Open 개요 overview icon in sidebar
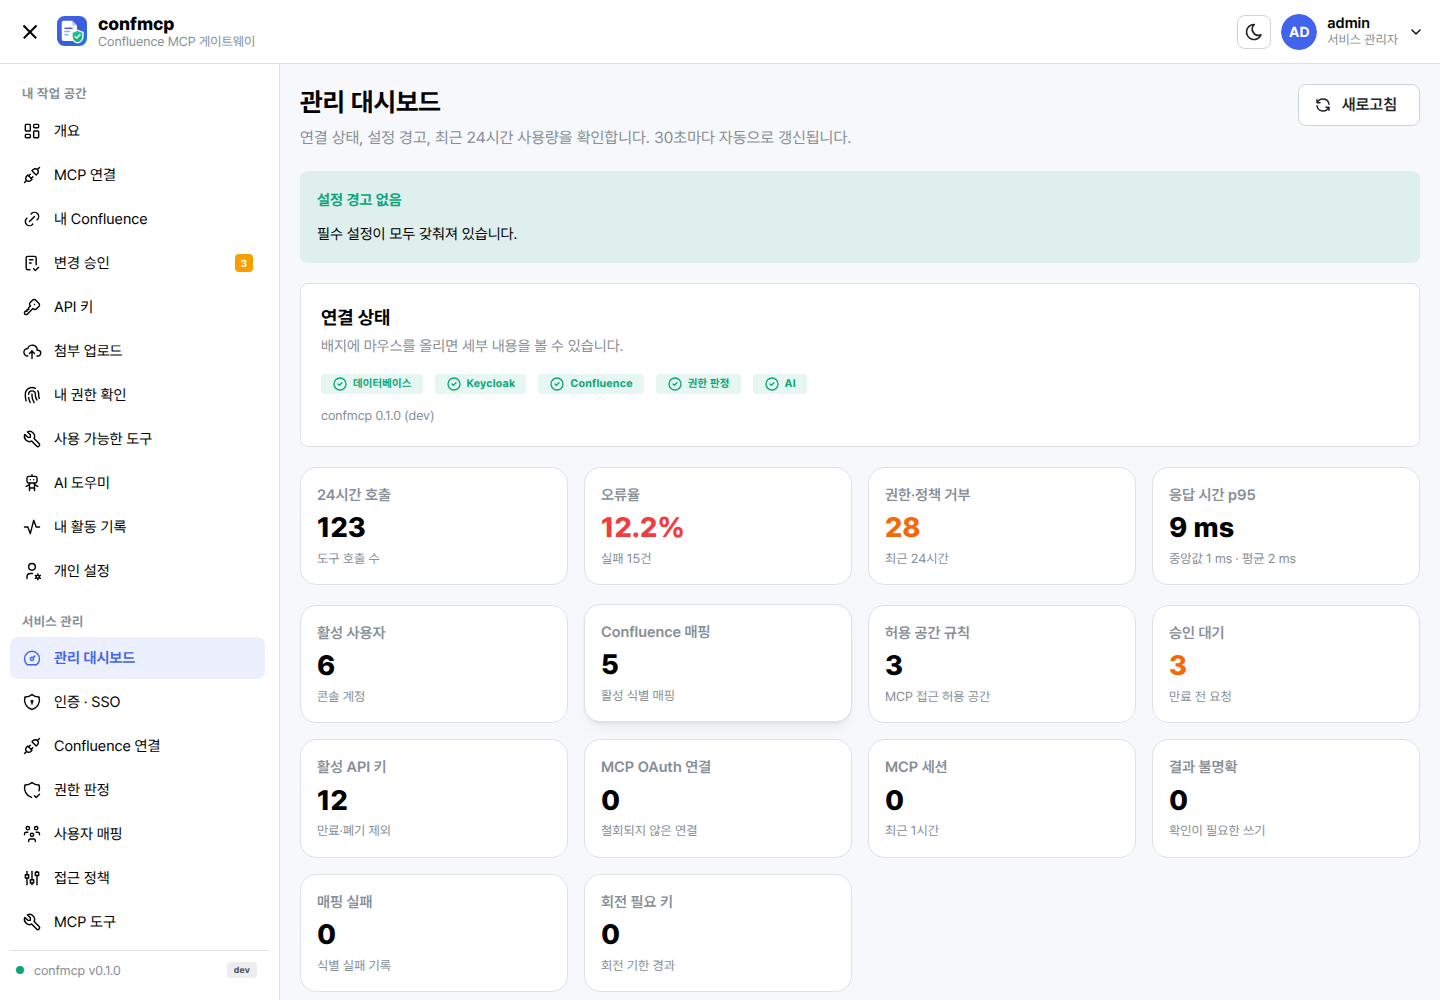 coord(32,131)
